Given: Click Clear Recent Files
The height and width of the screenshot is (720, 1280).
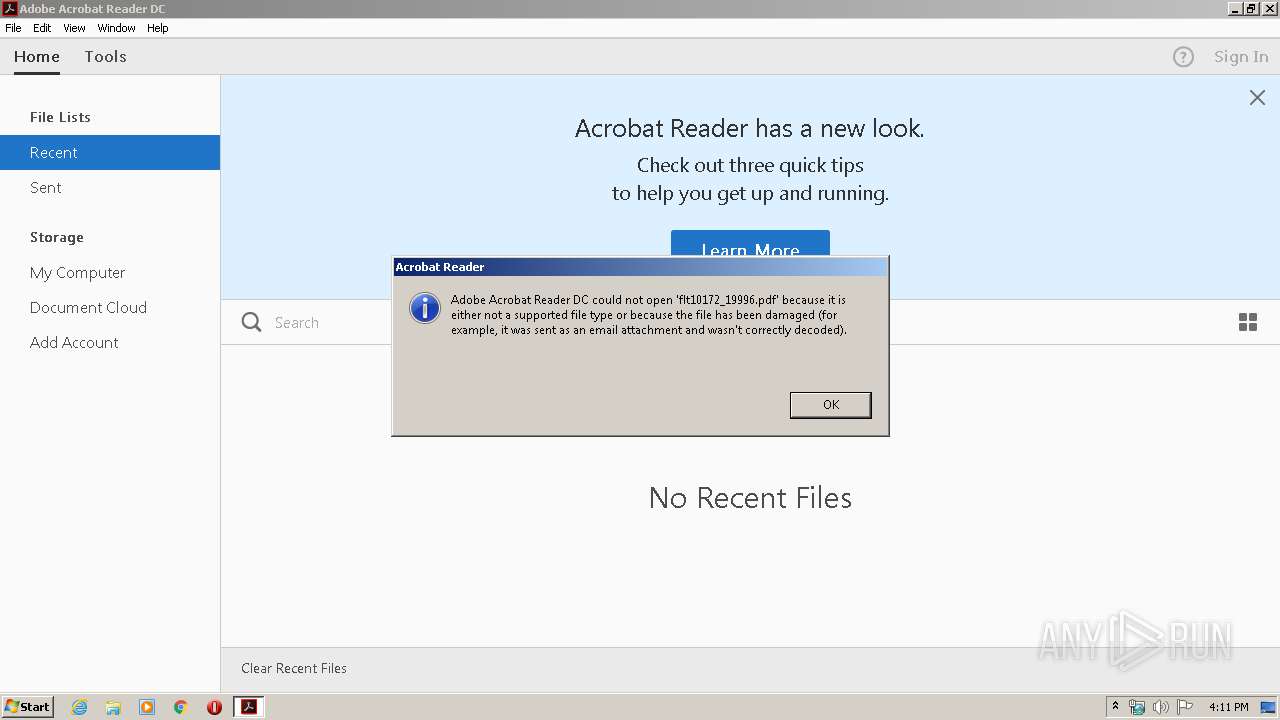Looking at the screenshot, I should [294, 668].
